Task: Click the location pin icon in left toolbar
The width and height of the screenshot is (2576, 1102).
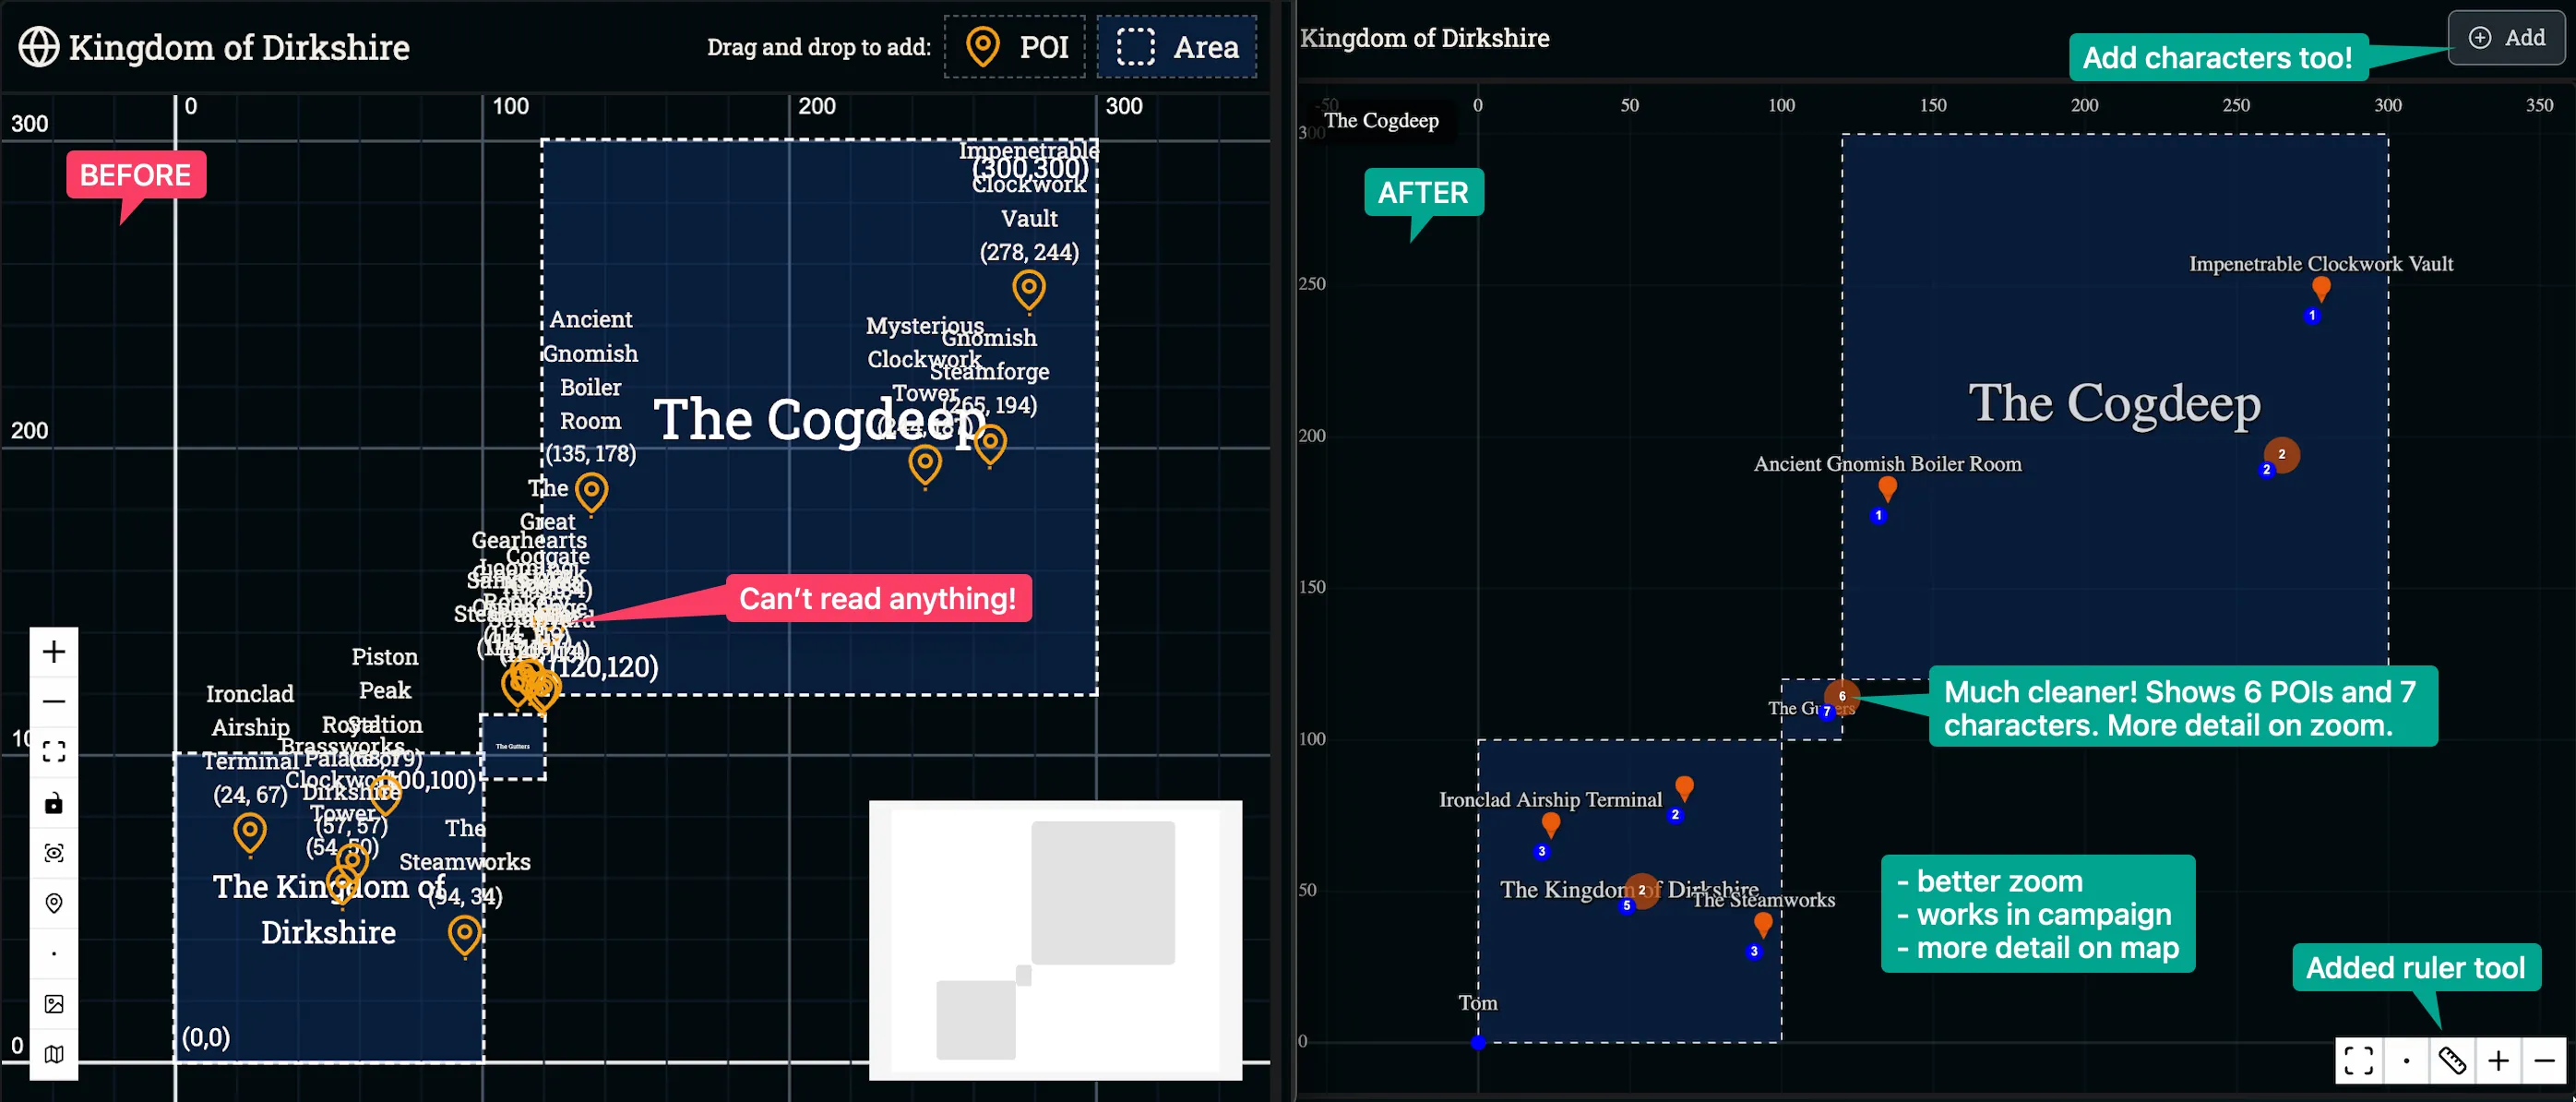Action: (x=54, y=903)
